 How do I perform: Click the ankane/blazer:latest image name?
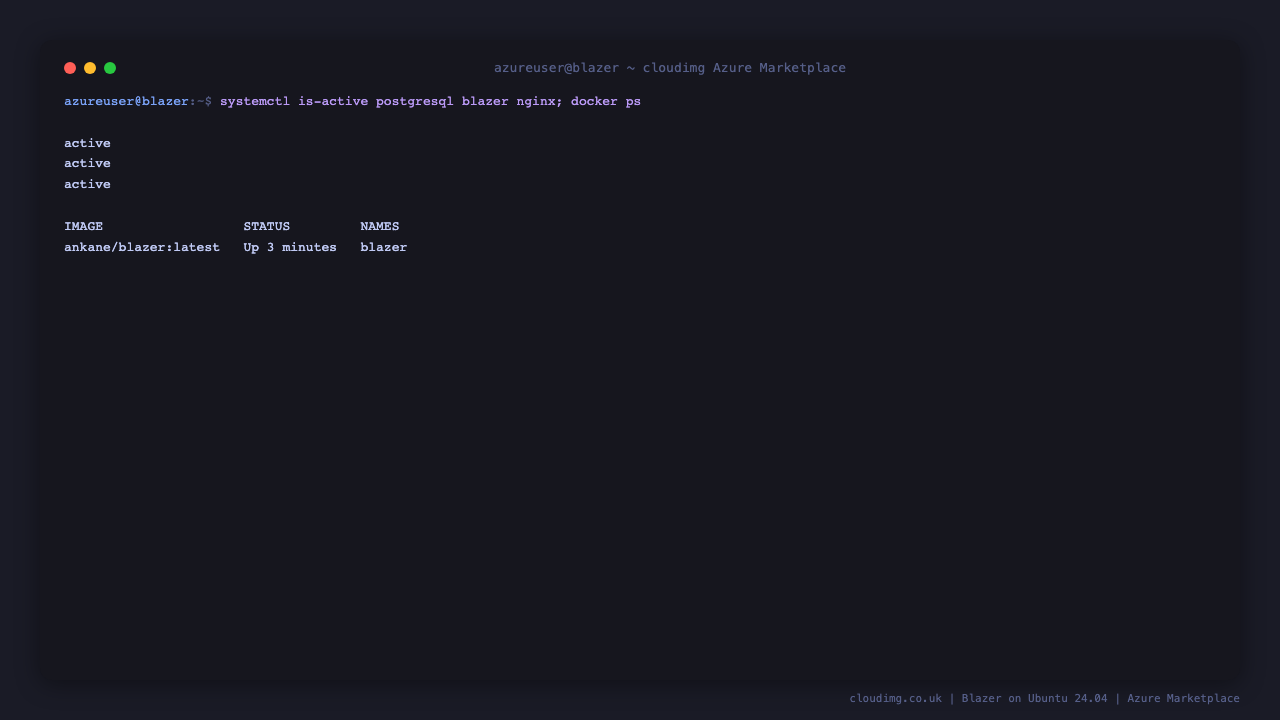pos(142,247)
